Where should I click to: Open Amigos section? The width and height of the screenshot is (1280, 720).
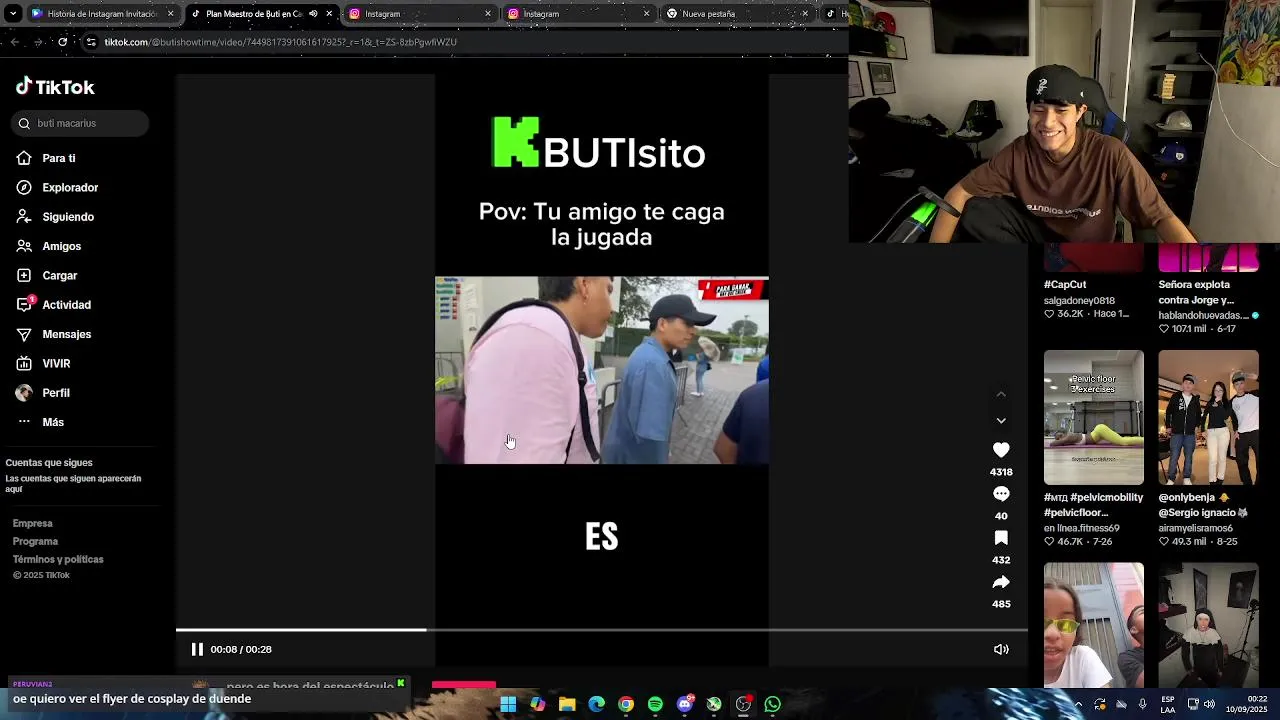coord(49,246)
